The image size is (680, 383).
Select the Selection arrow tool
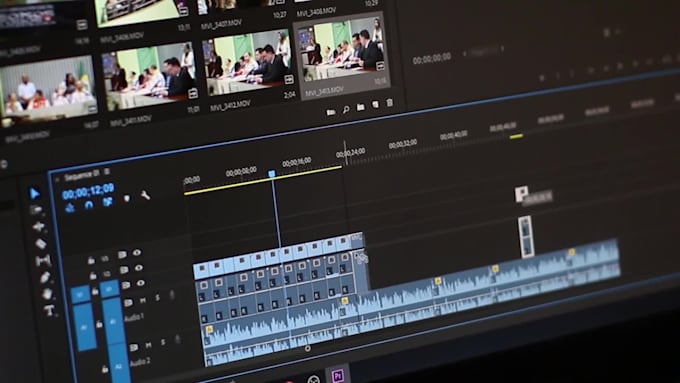click(35, 193)
